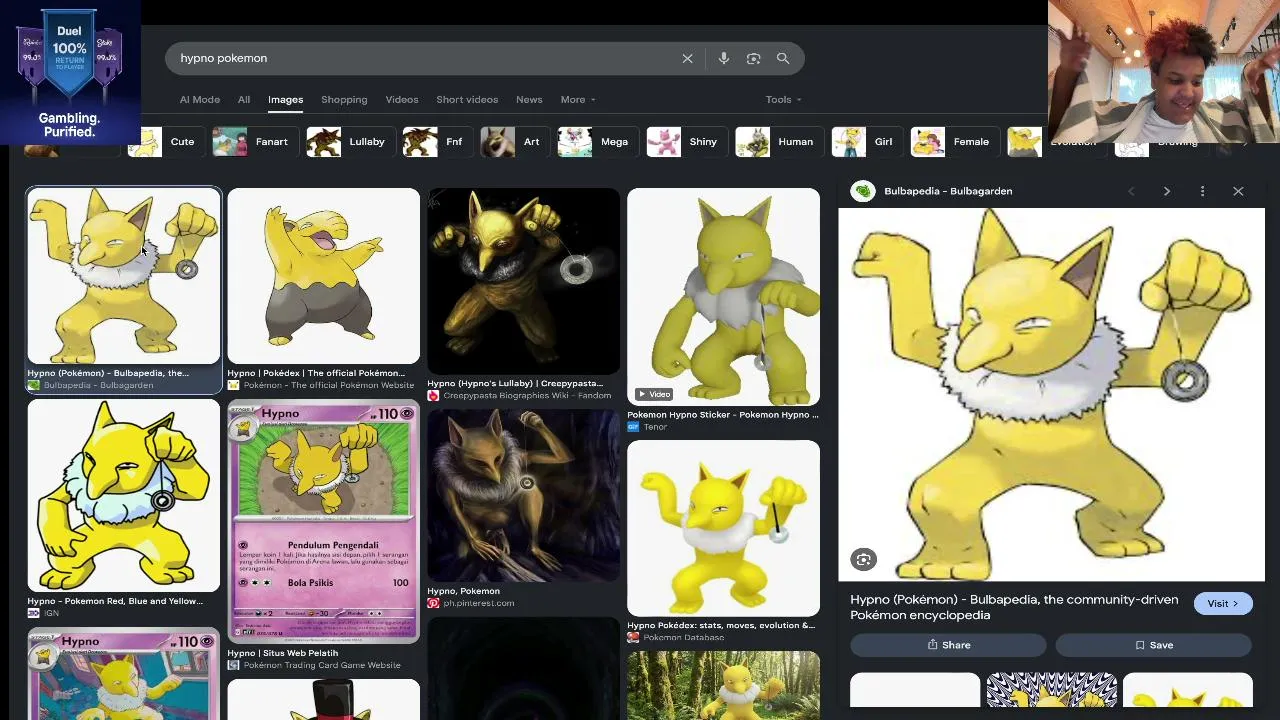This screenshot has height=720, width=1280.
Task: Expand the More dropdown menu
Action: [x=578, y=100]
